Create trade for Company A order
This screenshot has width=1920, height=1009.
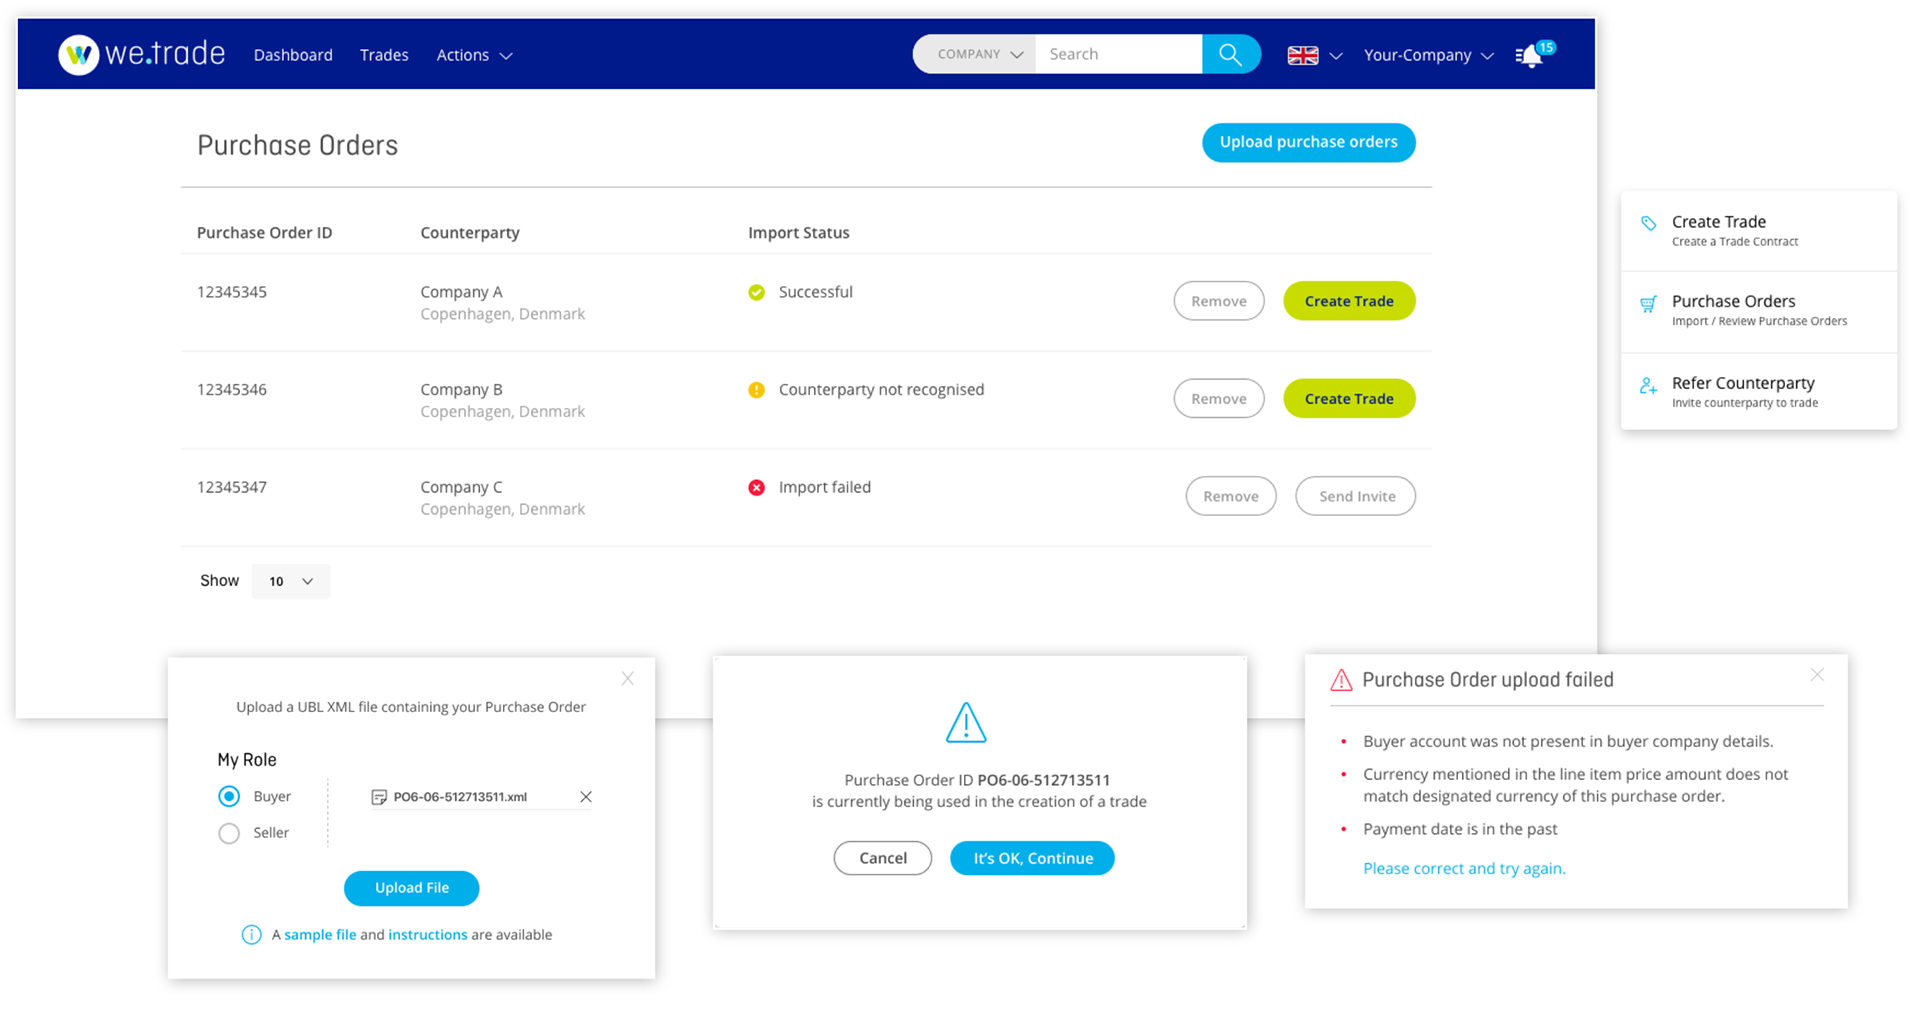click(1349, 301)
